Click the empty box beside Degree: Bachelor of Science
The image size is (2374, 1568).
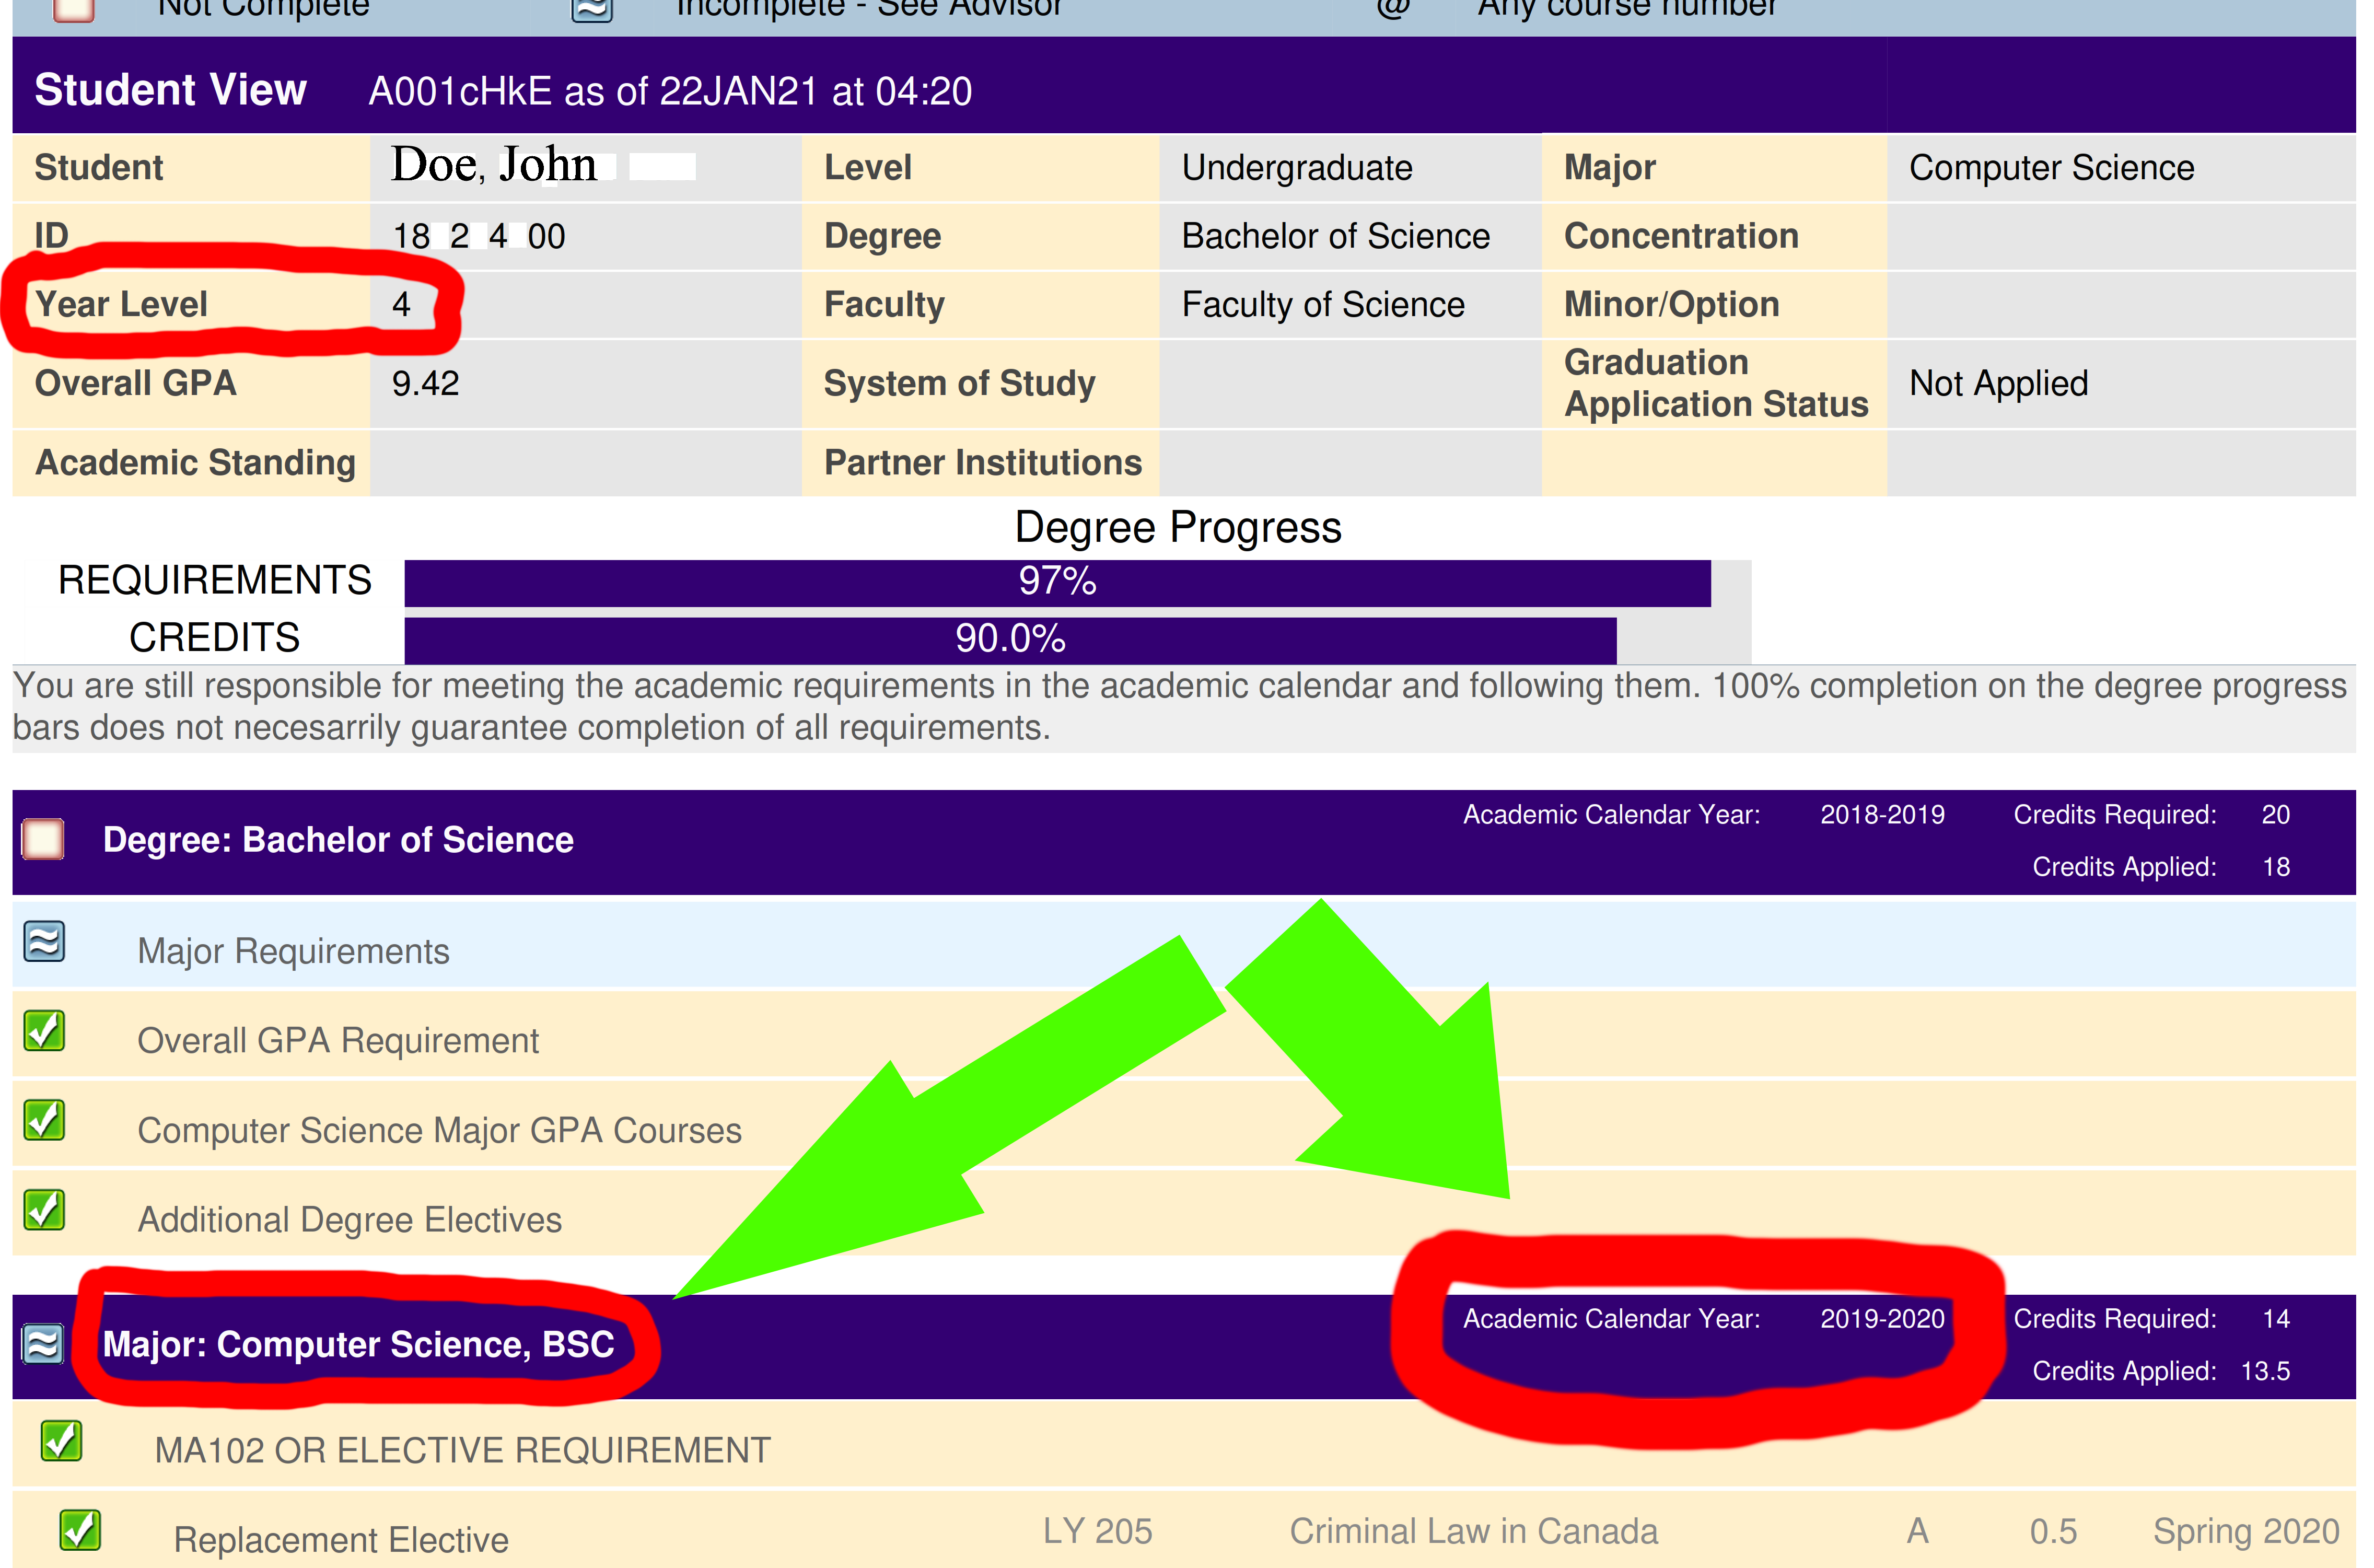tap(43, 839)
